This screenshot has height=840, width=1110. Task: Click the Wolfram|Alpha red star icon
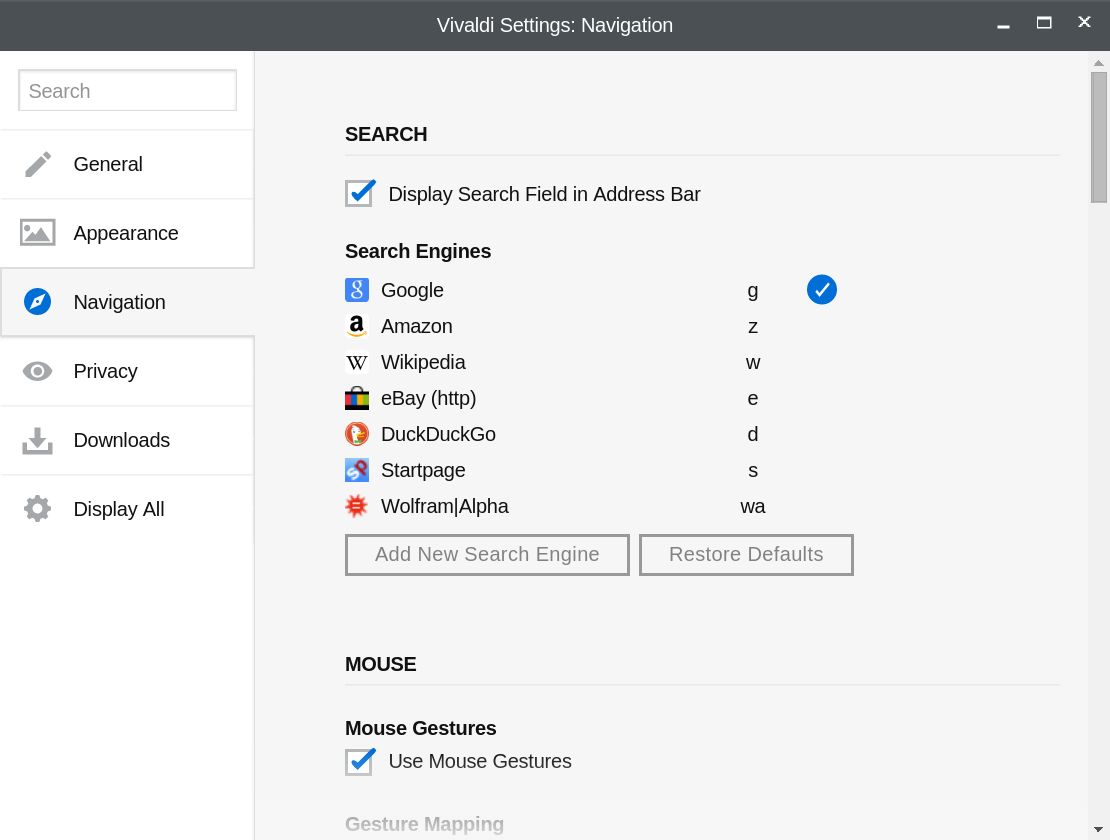coord(357,506)
